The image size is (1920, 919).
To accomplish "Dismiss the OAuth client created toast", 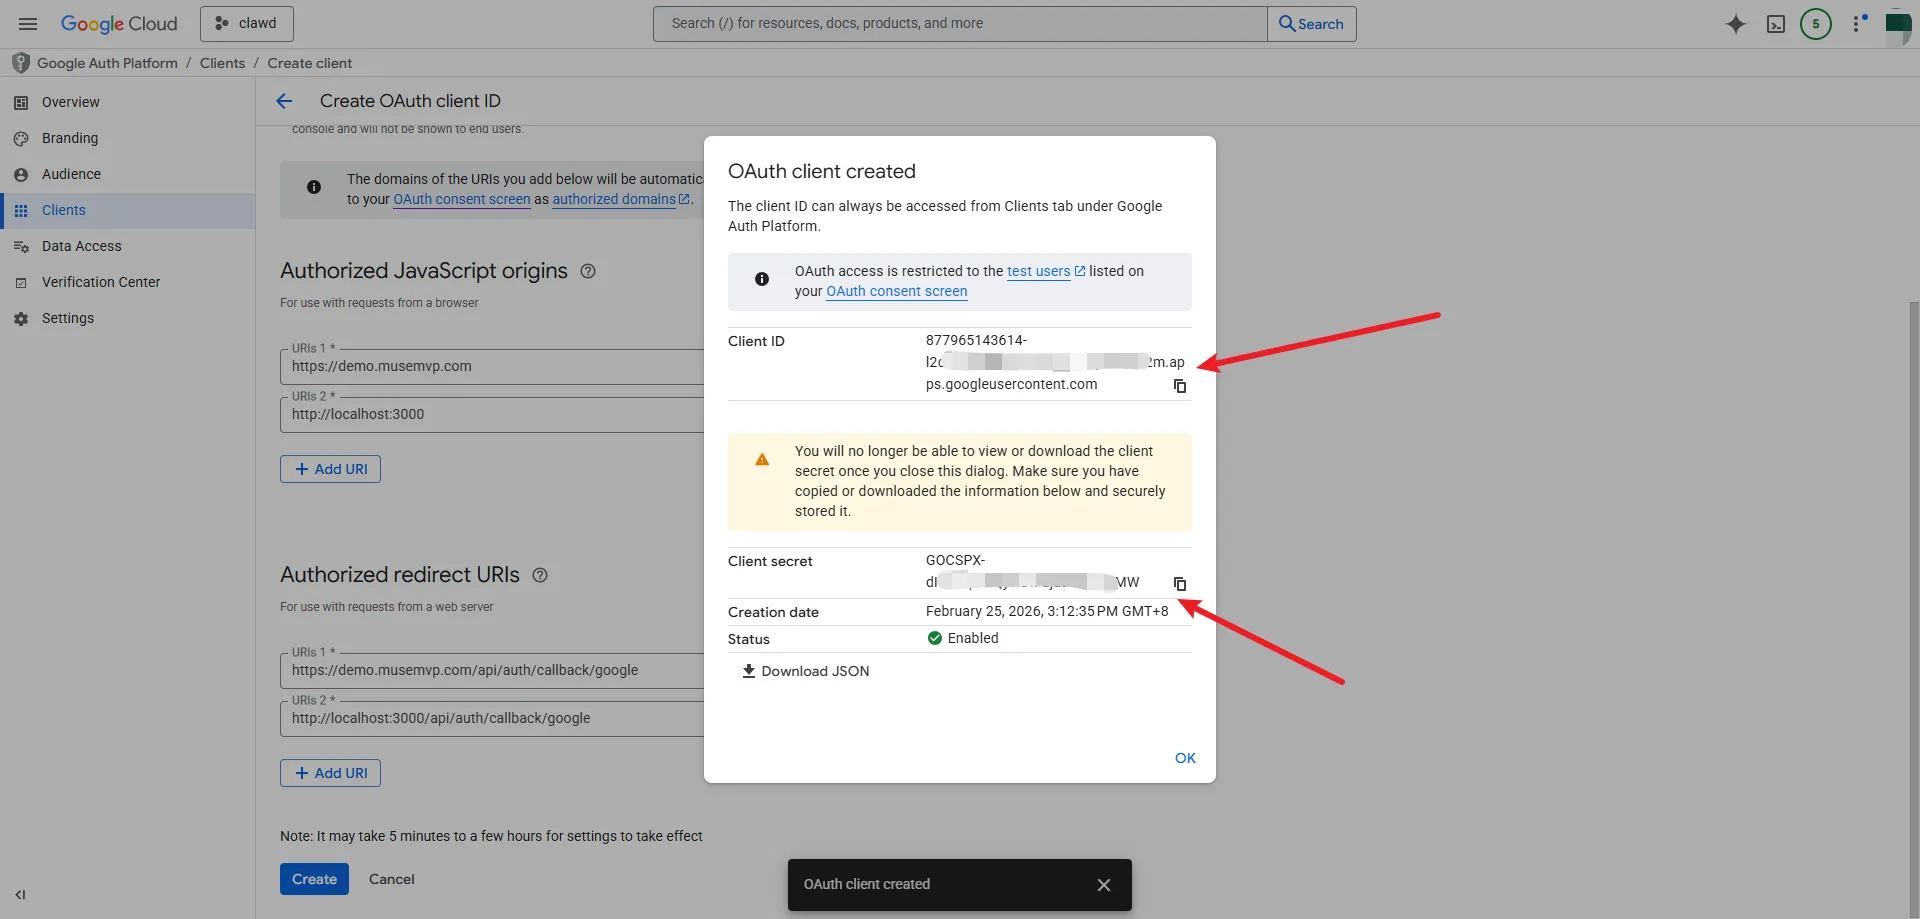I will pyautogui.click(x=1103, y=885).
